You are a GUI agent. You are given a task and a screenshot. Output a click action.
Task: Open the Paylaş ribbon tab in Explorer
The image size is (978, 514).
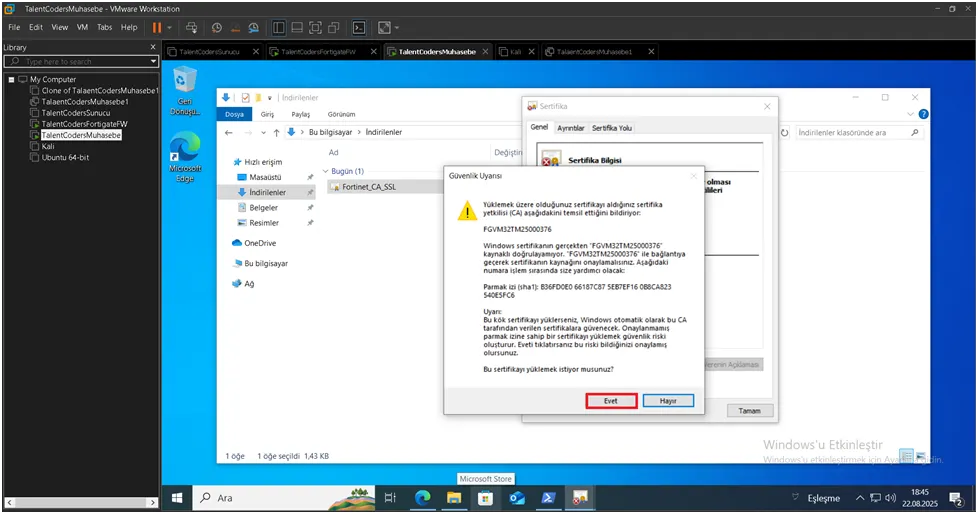click(x=301, y=114)
